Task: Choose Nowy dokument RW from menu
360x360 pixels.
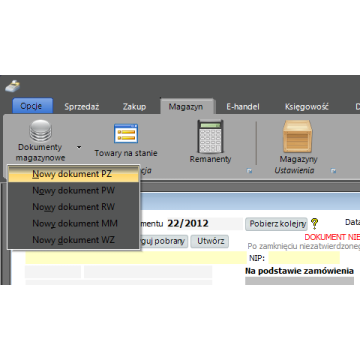Action: tap(73, 207)
